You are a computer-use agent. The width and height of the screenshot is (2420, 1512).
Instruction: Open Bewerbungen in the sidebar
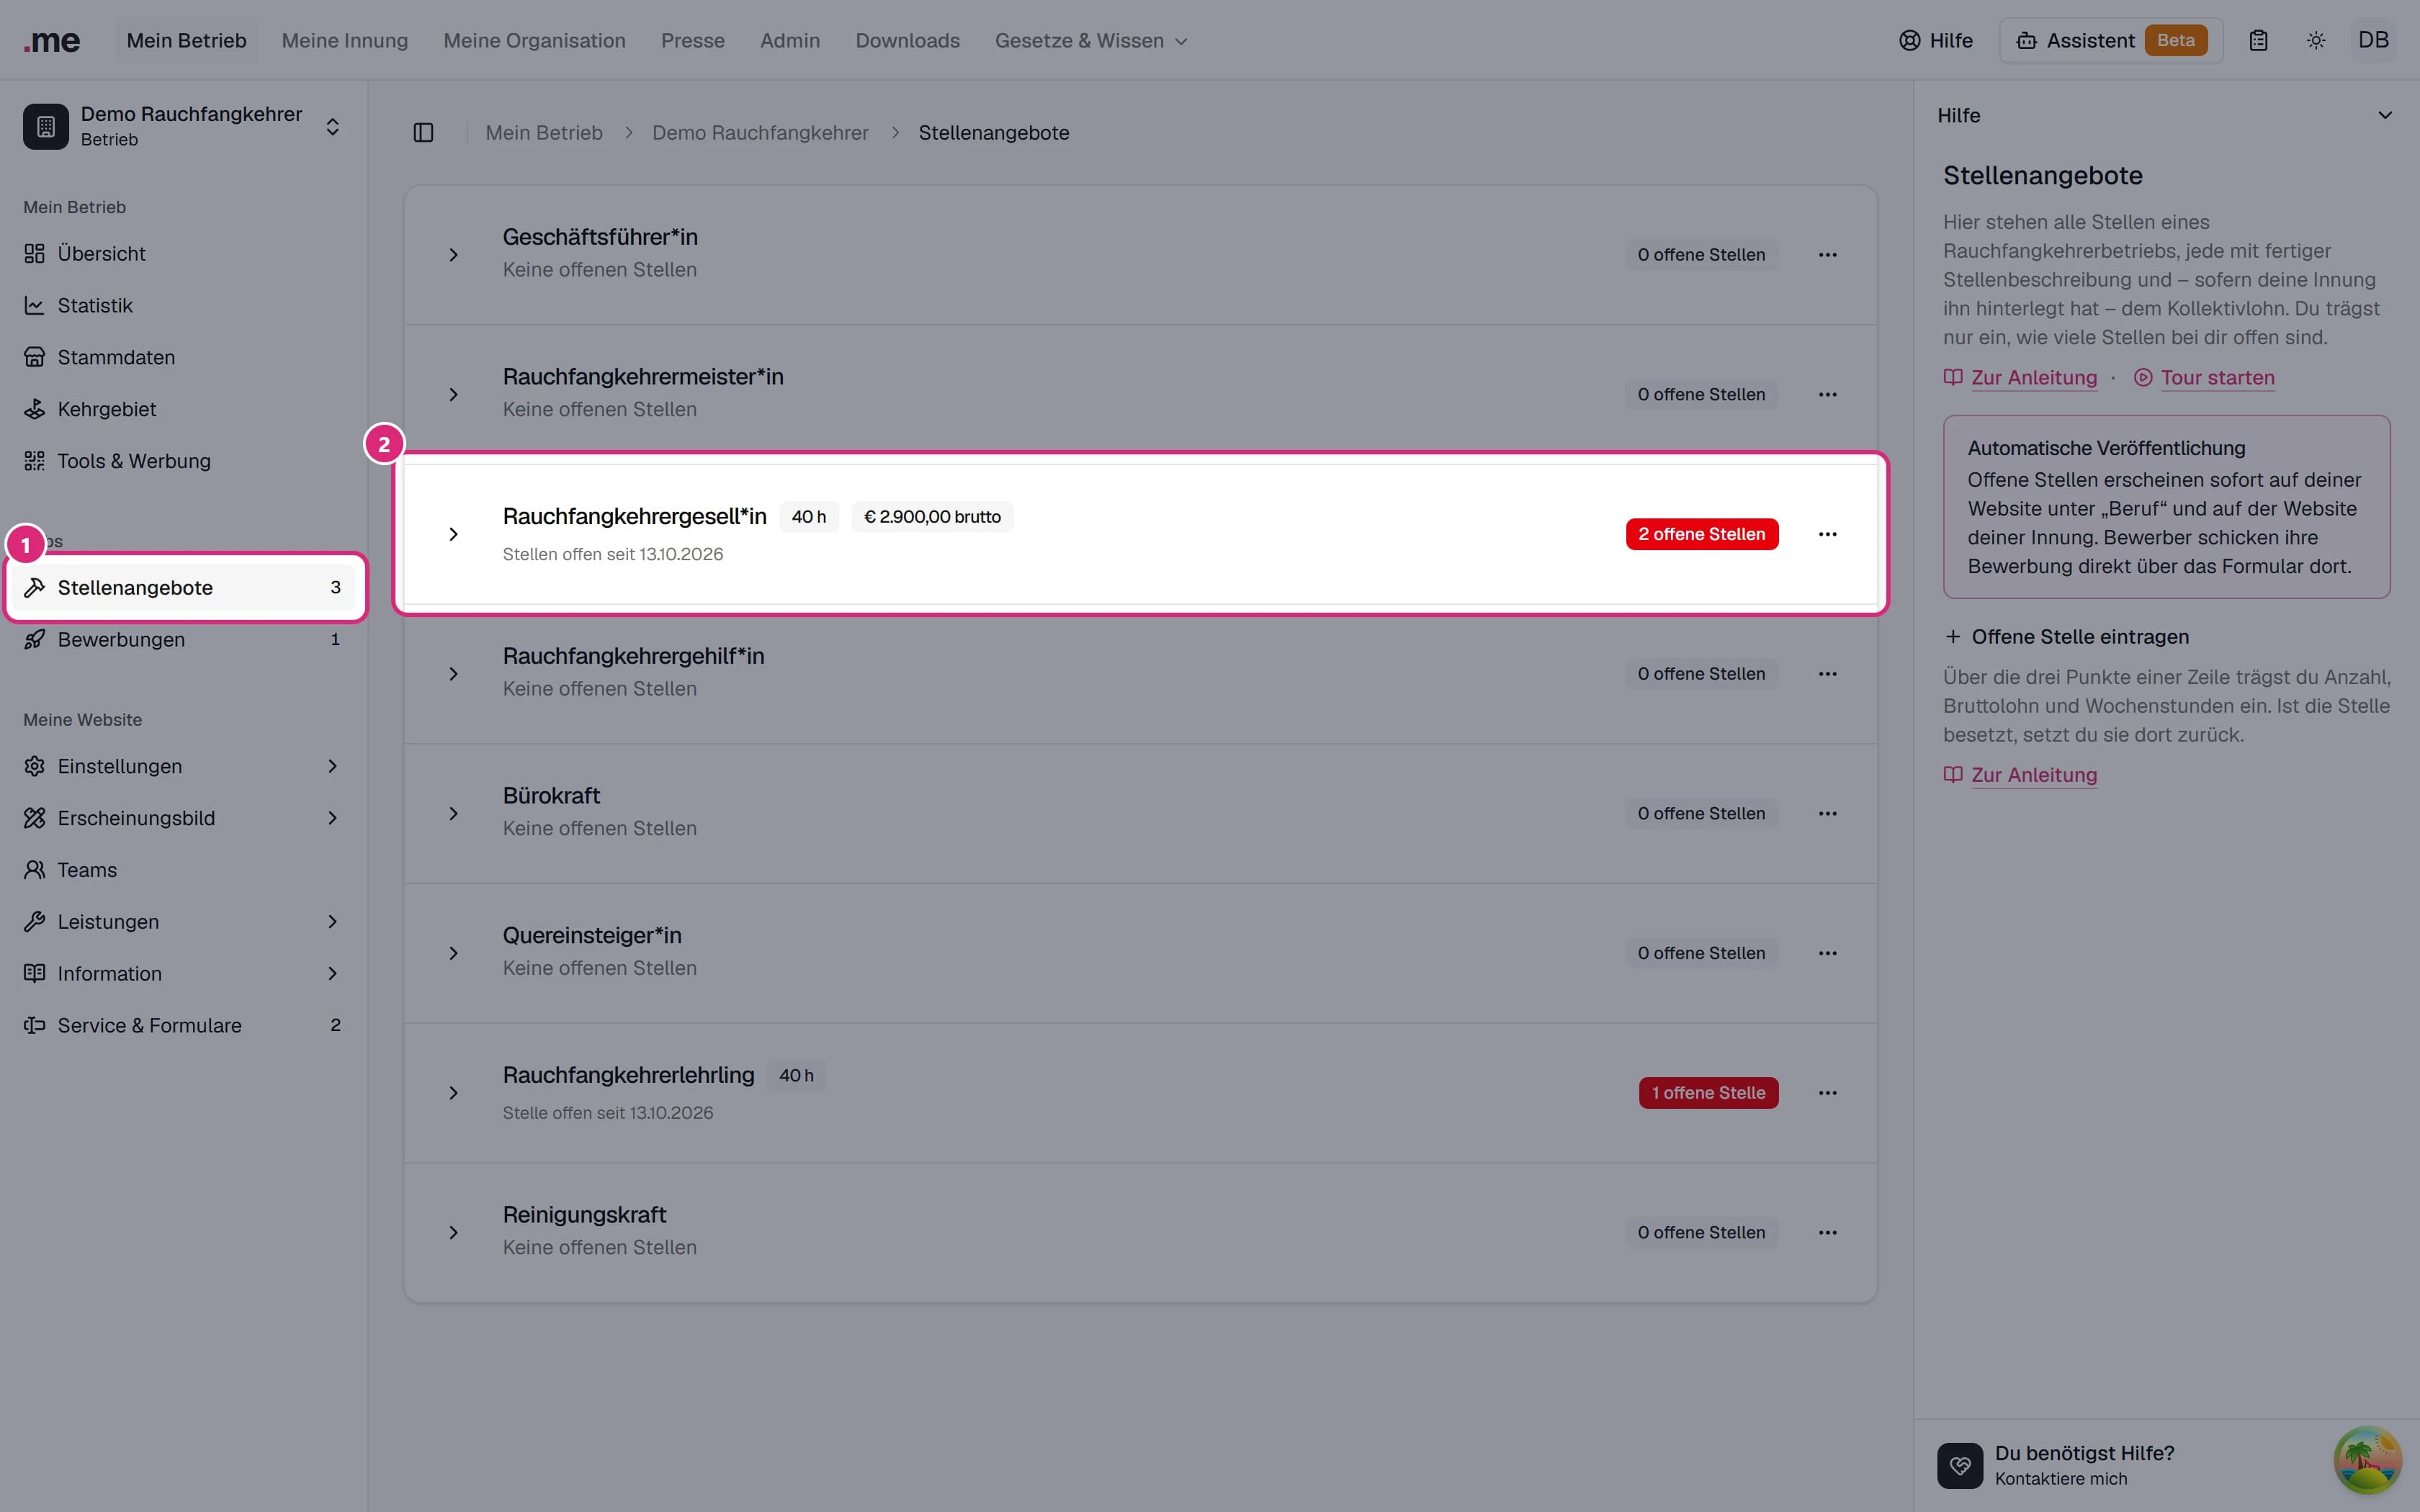(x=184, y=639)
